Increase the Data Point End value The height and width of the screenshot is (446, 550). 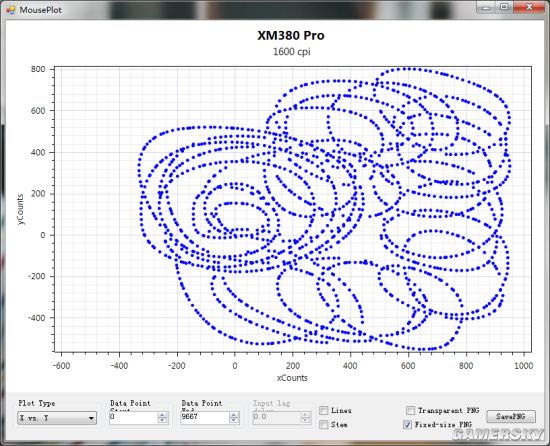[x=234, y=414]
